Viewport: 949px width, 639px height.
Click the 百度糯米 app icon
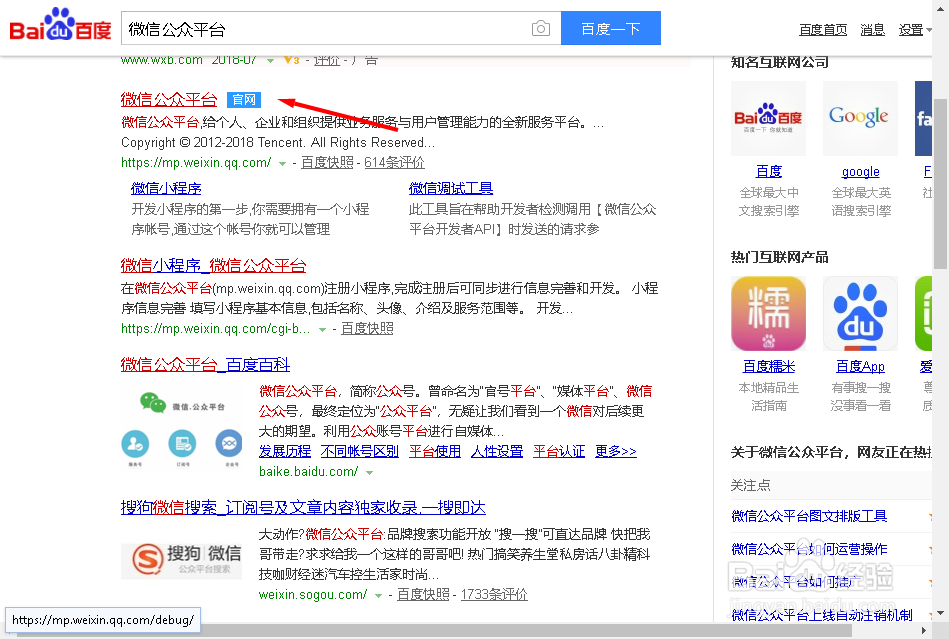pos(769,313)
